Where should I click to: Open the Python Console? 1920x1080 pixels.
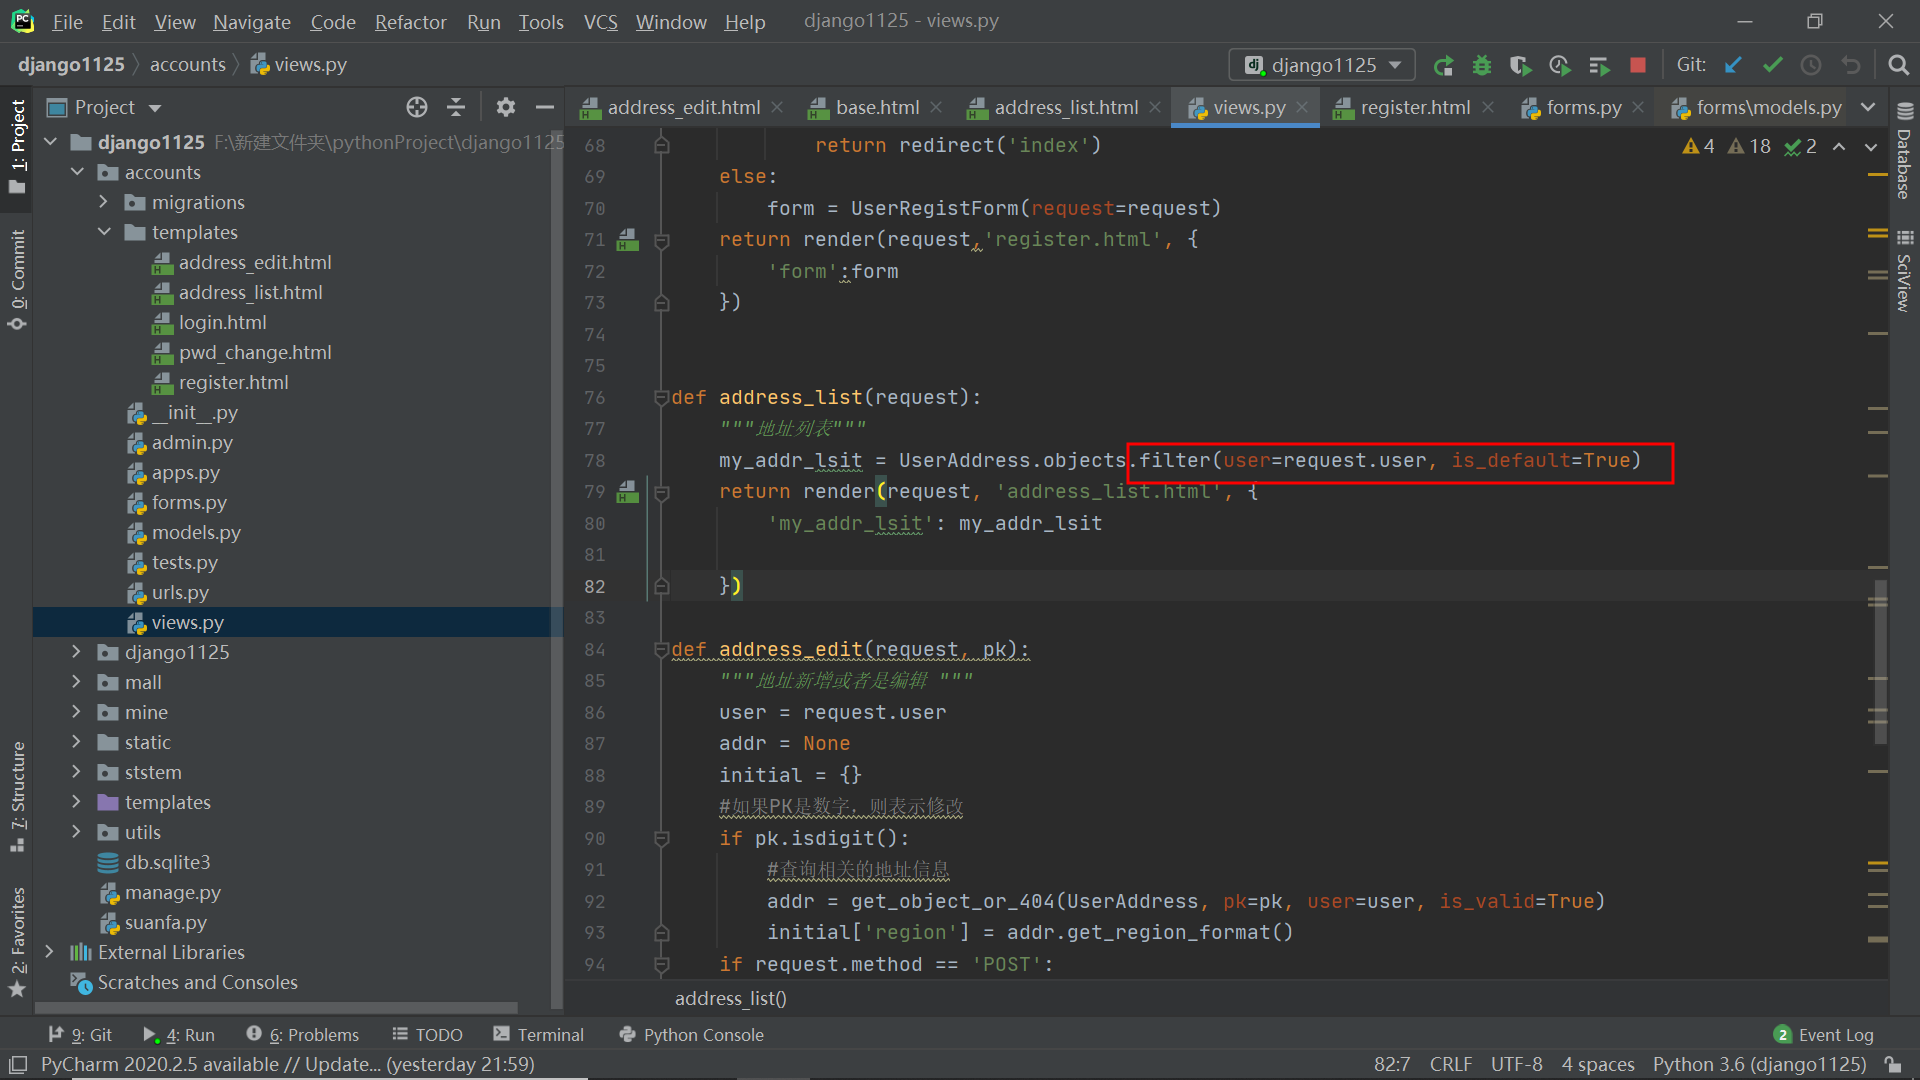691,1034
